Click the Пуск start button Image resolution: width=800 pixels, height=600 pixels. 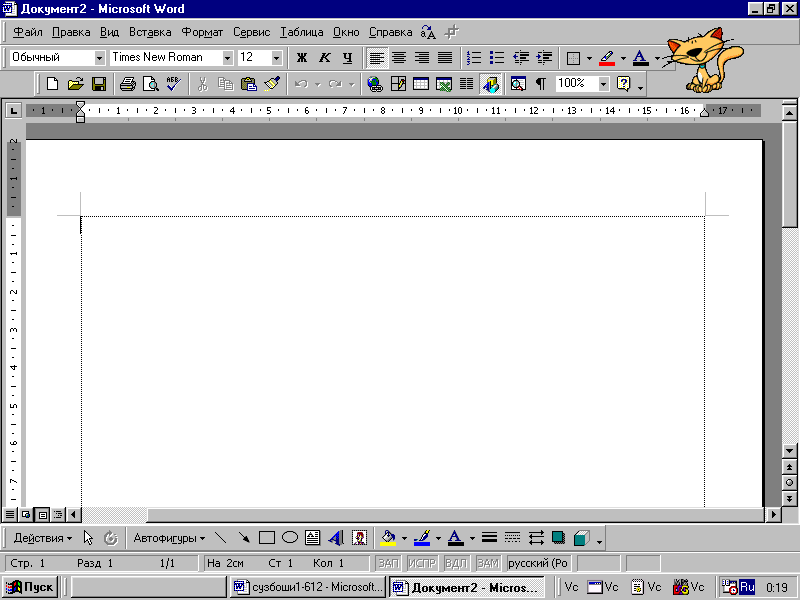[x=30, y=587]
